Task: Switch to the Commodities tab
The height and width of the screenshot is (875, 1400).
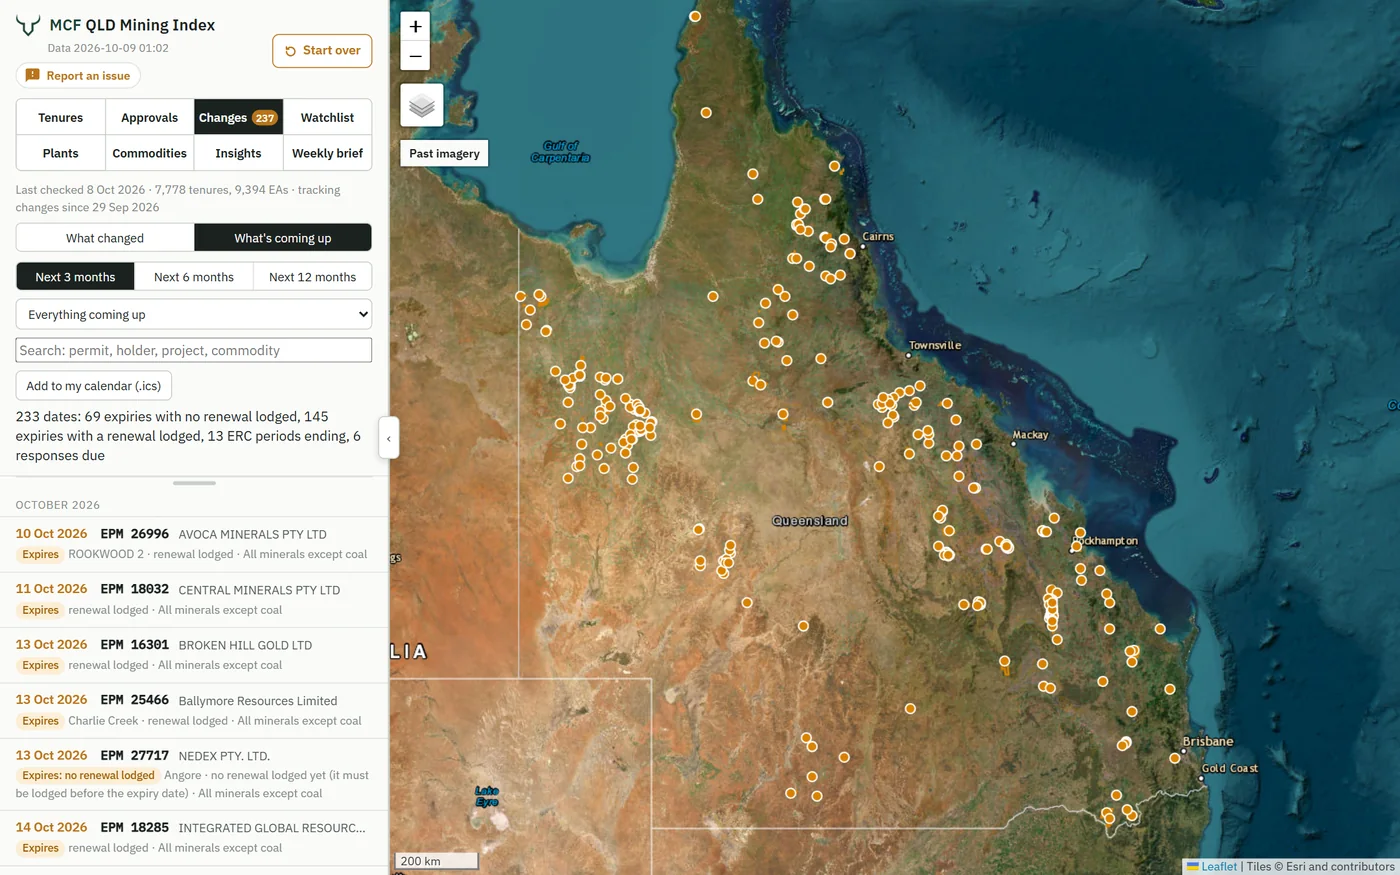Action: (x=150, y=153)
